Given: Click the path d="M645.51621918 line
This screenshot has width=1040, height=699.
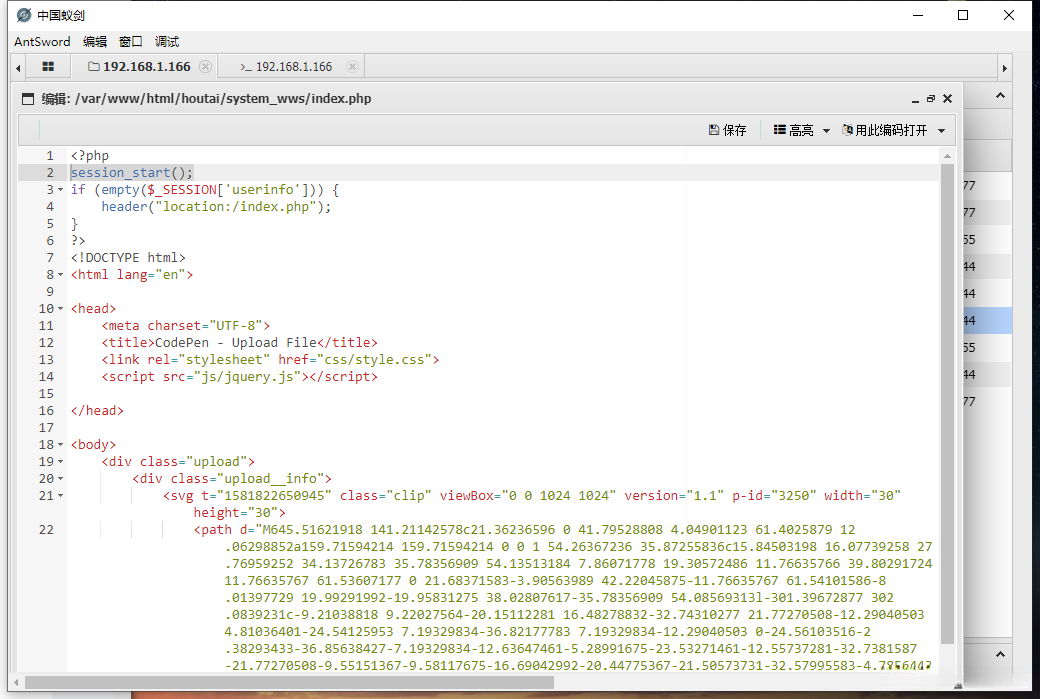Looking at the screenshot, I should pos(524,530).
